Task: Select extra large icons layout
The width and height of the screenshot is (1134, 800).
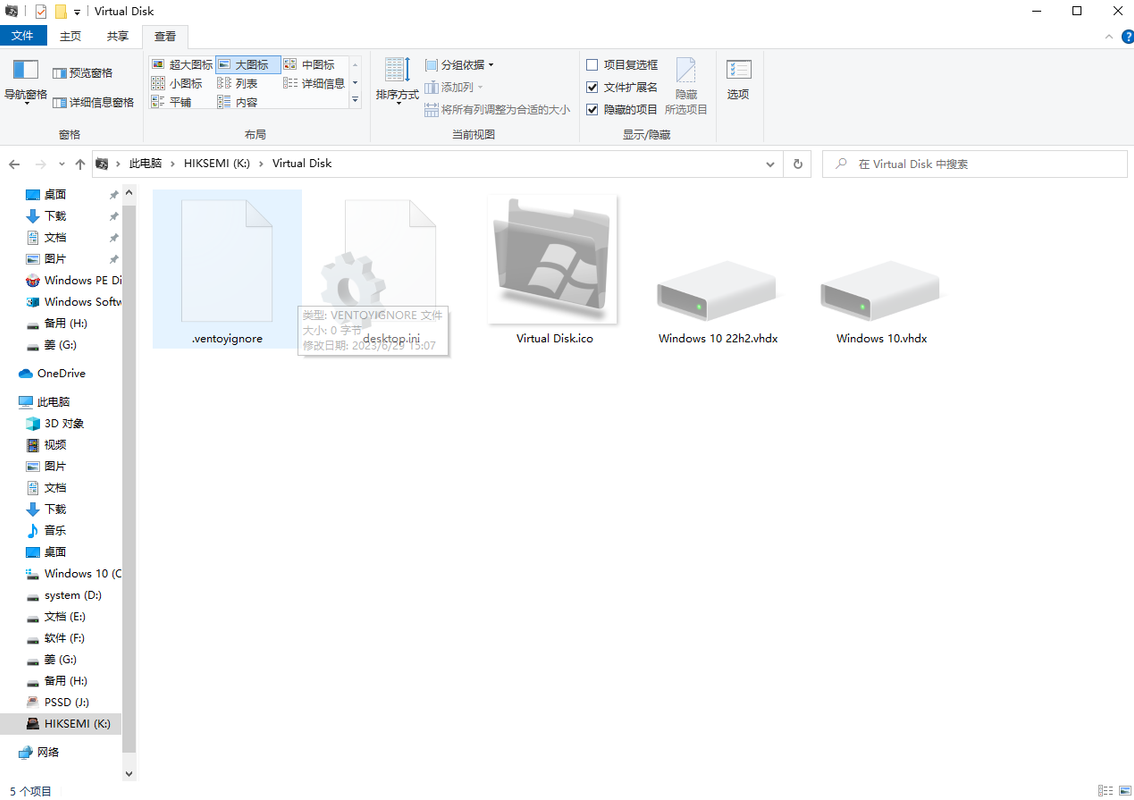Action: (x=182, y=64)
